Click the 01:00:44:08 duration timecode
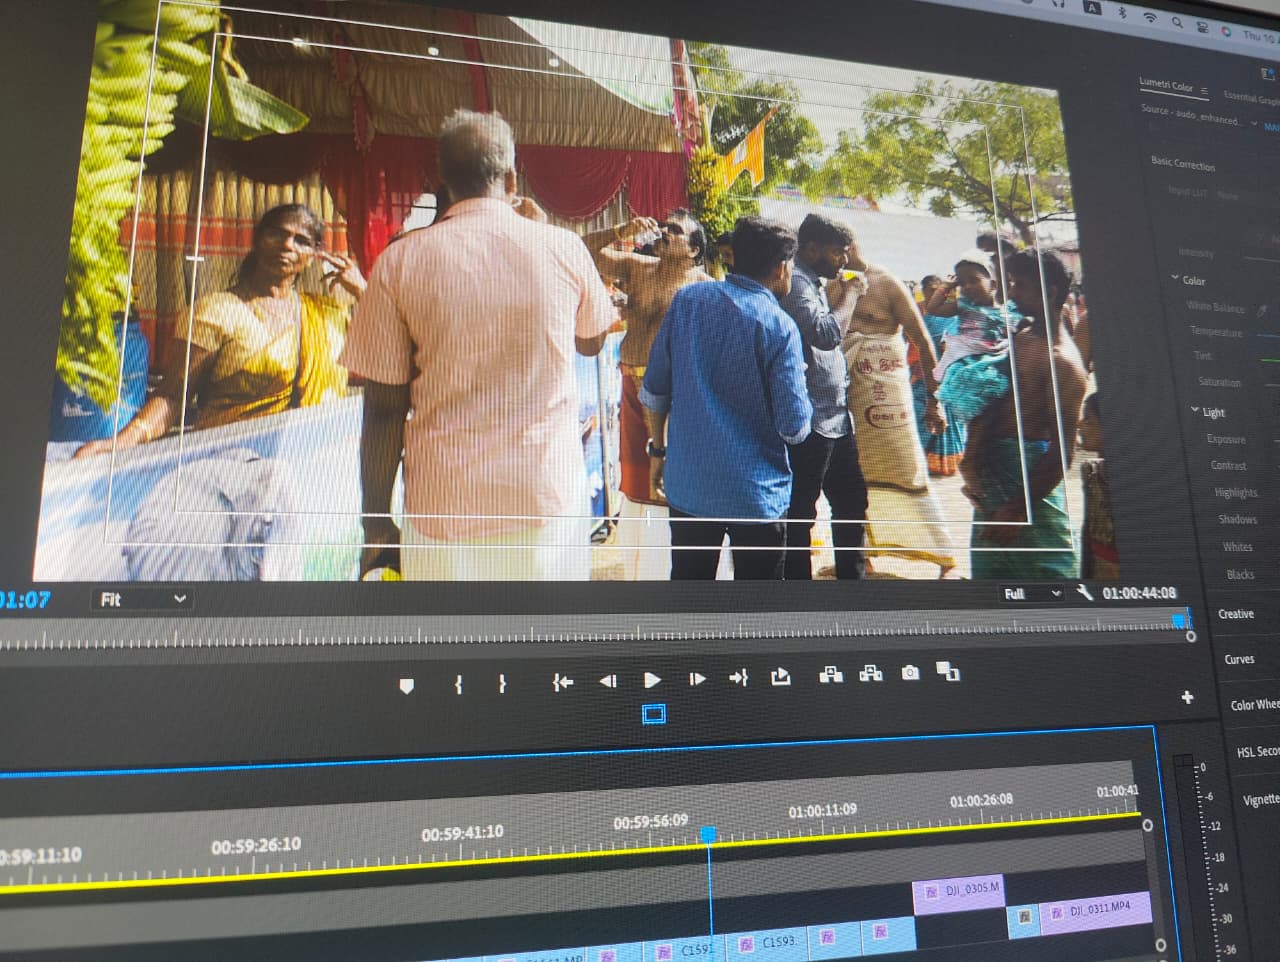Screen dimensions: 1280x962 pos(1139,593)
